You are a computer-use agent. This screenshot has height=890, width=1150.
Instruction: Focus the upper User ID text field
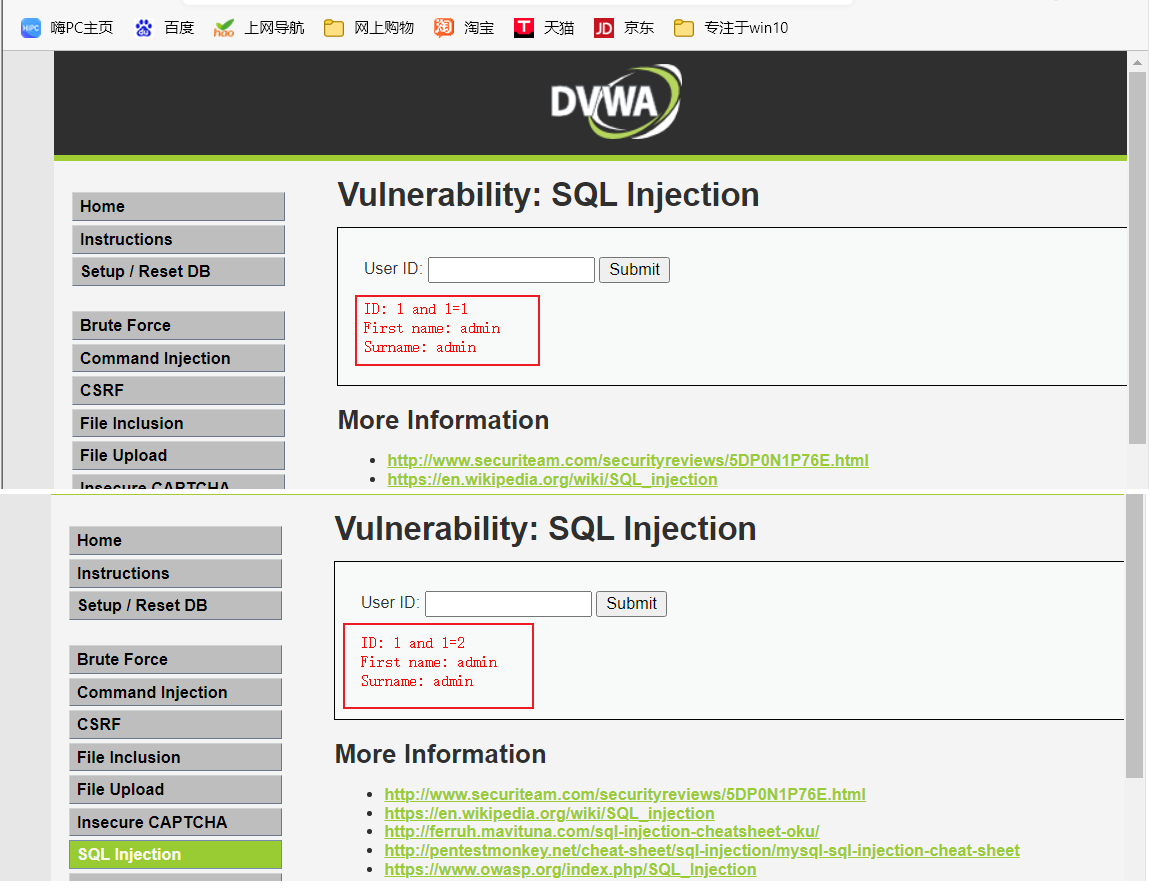(x=511, y=270)
